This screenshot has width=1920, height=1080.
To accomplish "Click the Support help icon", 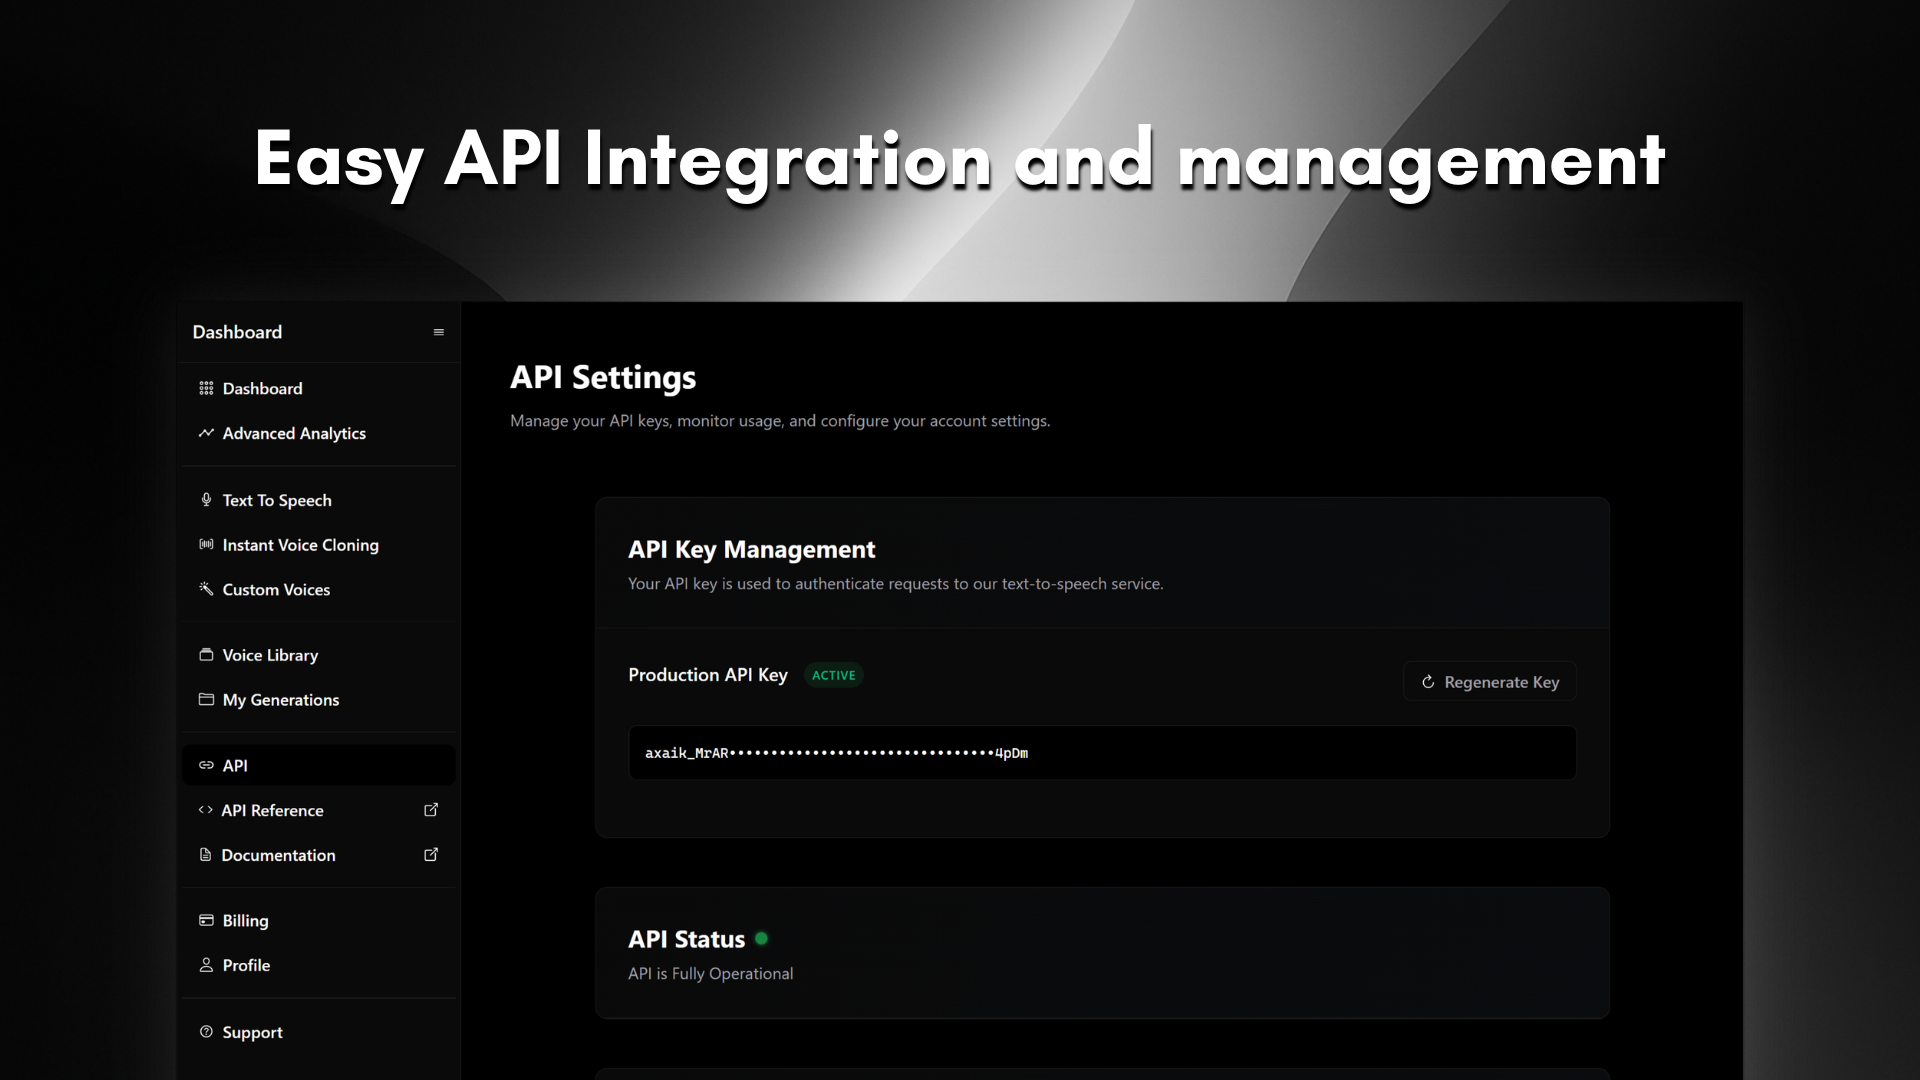I will click(x=206, y=1031).
